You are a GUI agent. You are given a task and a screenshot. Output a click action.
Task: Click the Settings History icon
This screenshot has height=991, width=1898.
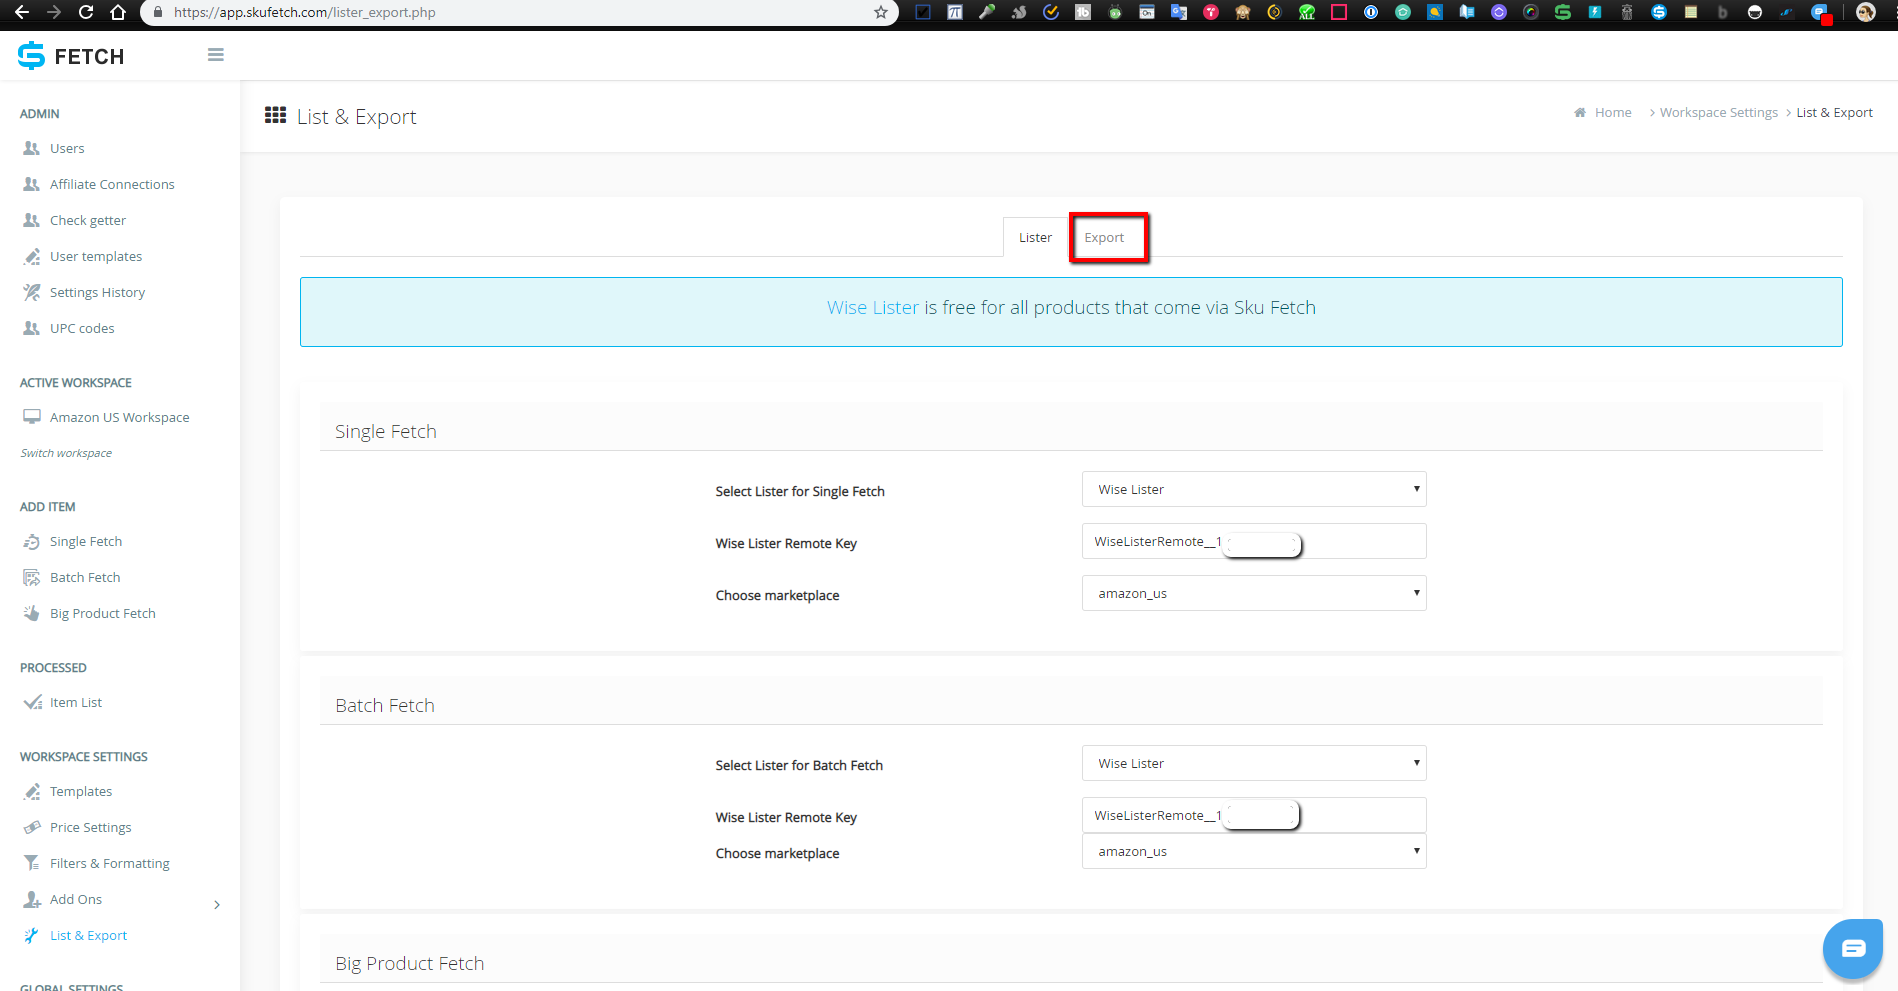(32, 292)
